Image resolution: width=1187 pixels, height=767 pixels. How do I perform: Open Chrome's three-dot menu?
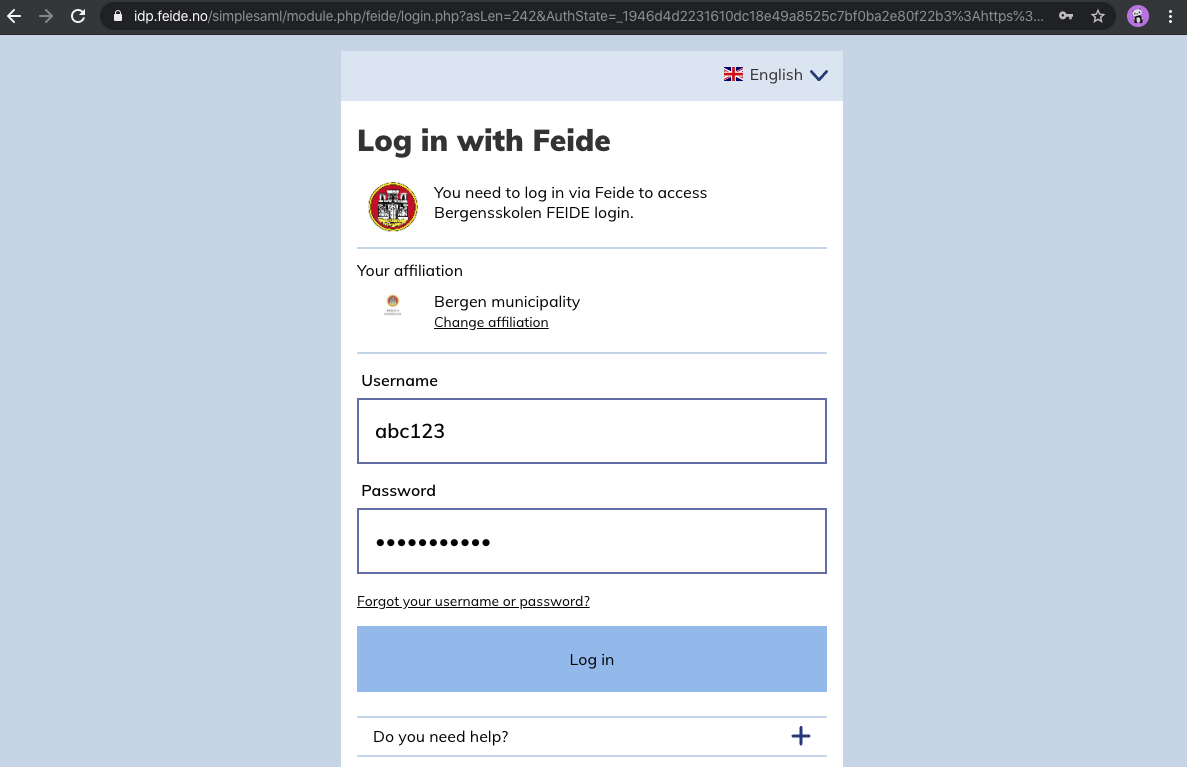click(x=1170, y=16)
